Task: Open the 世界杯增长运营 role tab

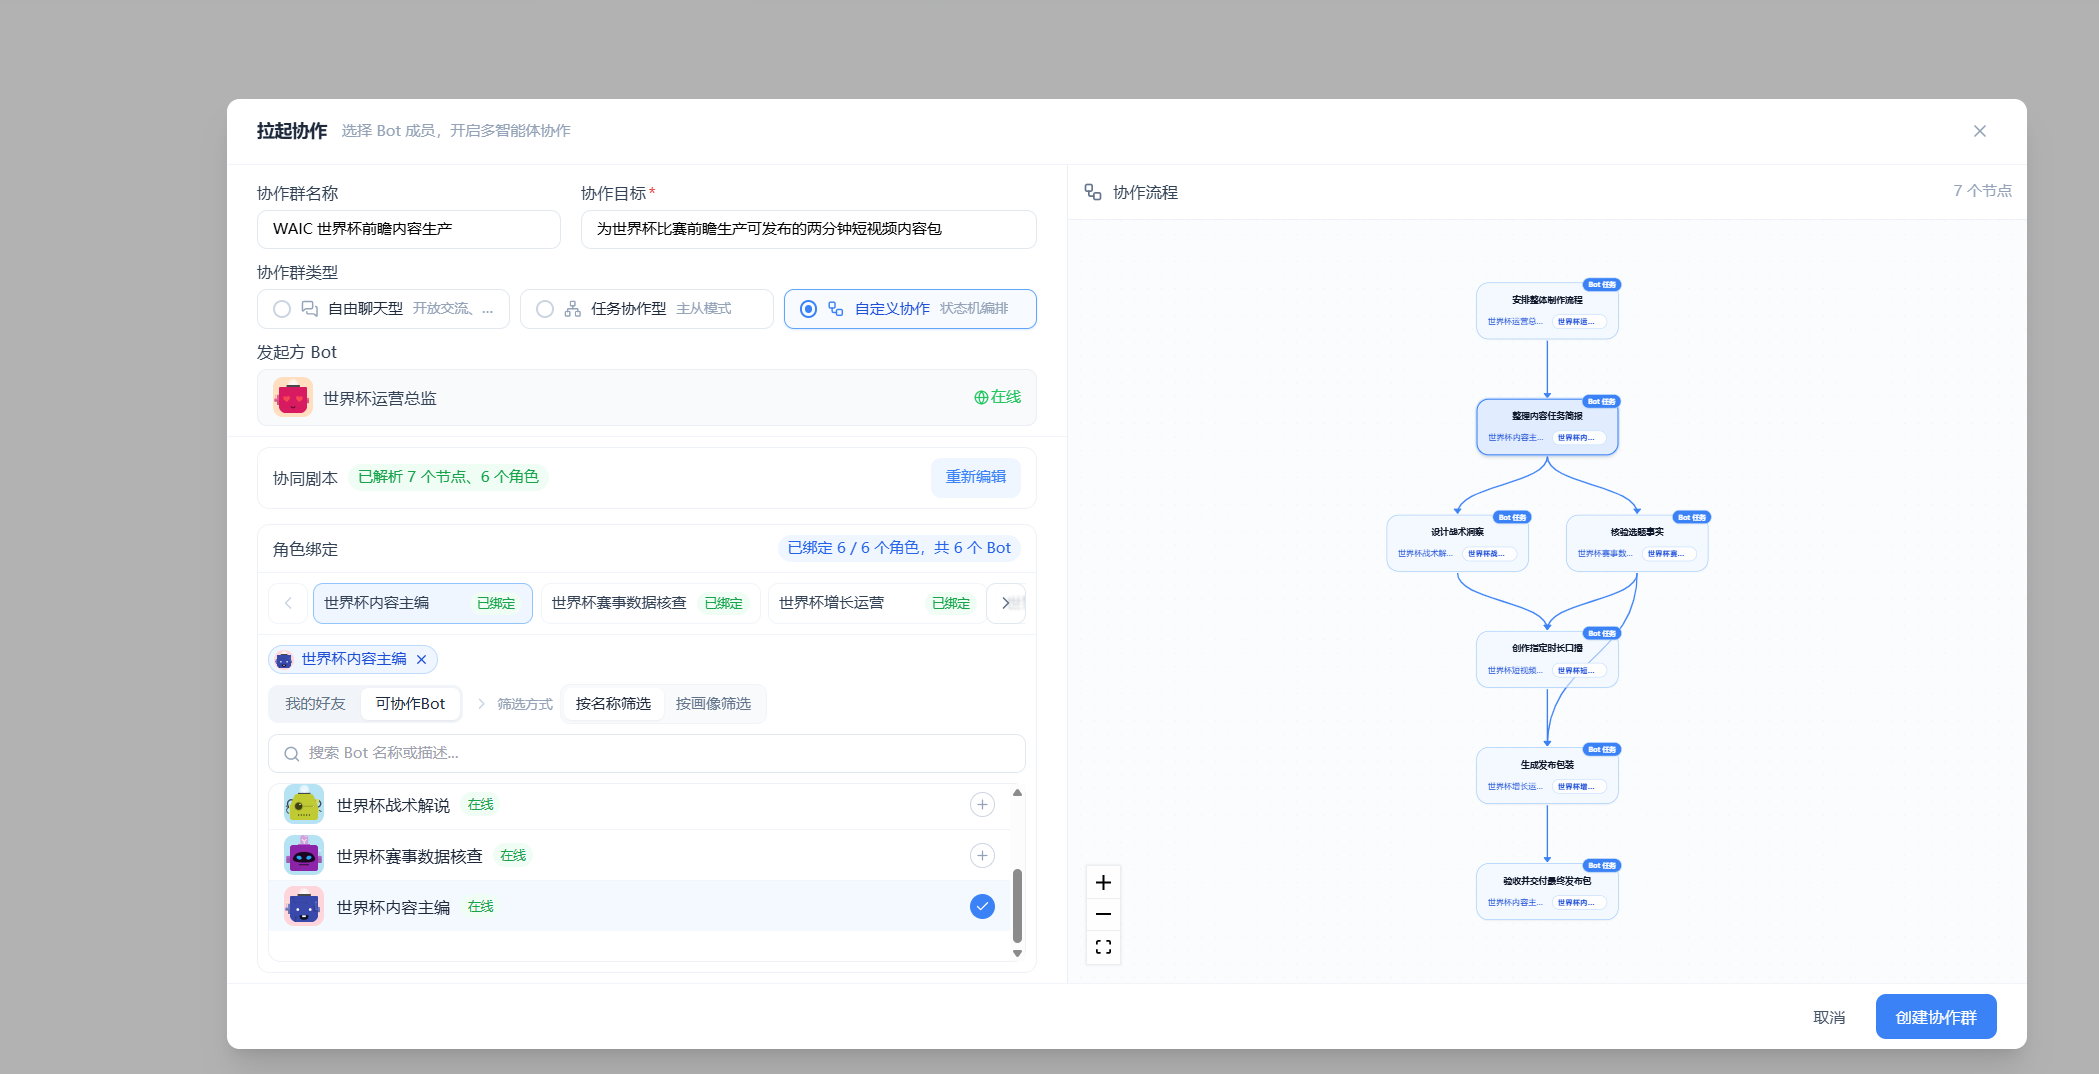Action: click(876, 603)
